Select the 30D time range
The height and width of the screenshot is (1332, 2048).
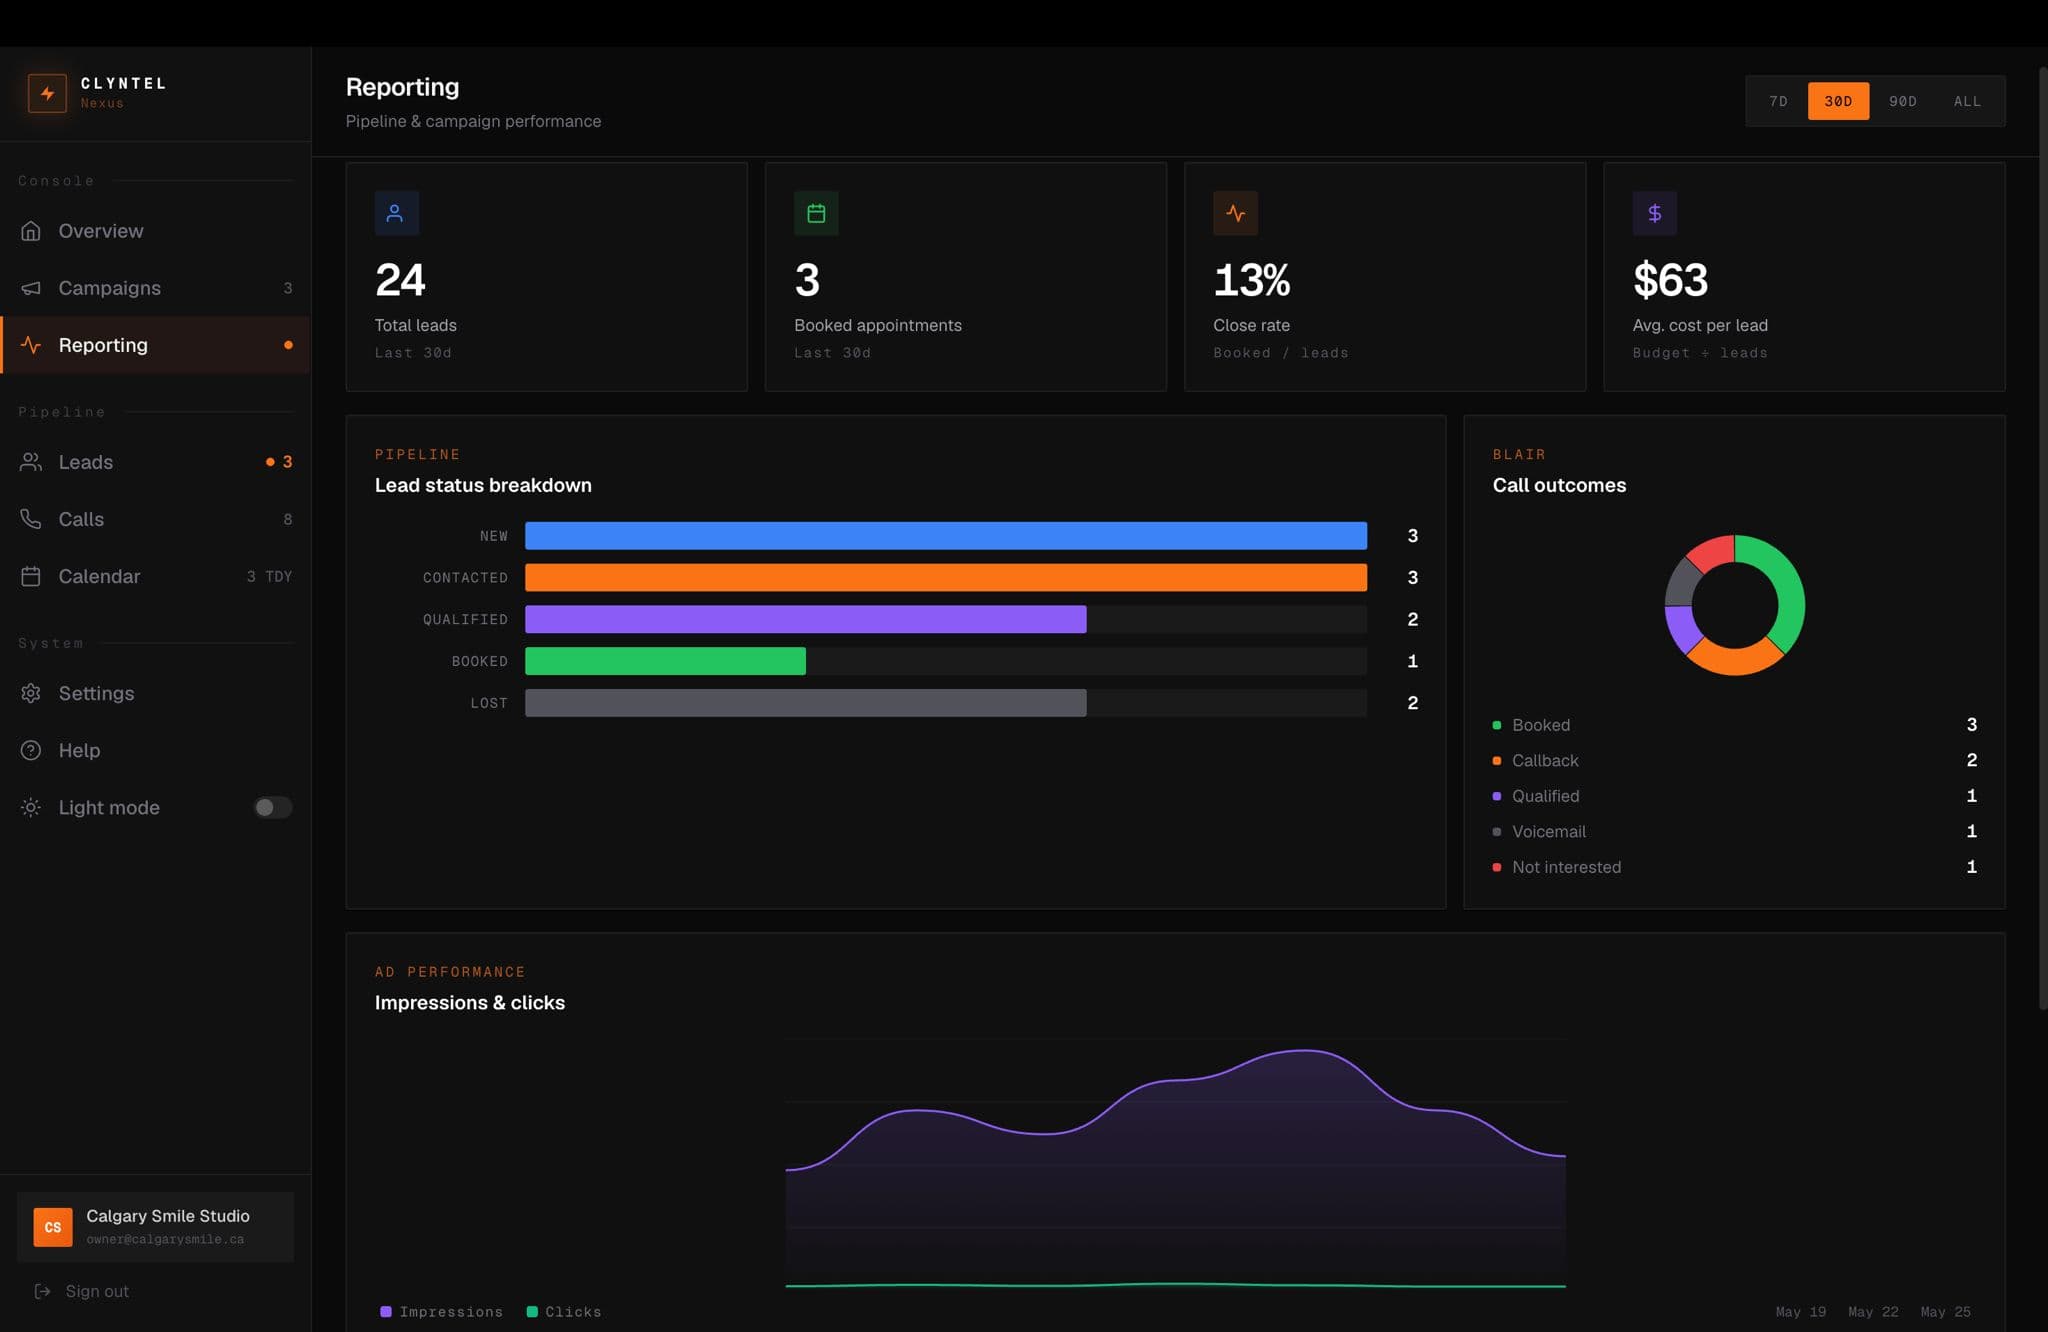point(1838,101)
